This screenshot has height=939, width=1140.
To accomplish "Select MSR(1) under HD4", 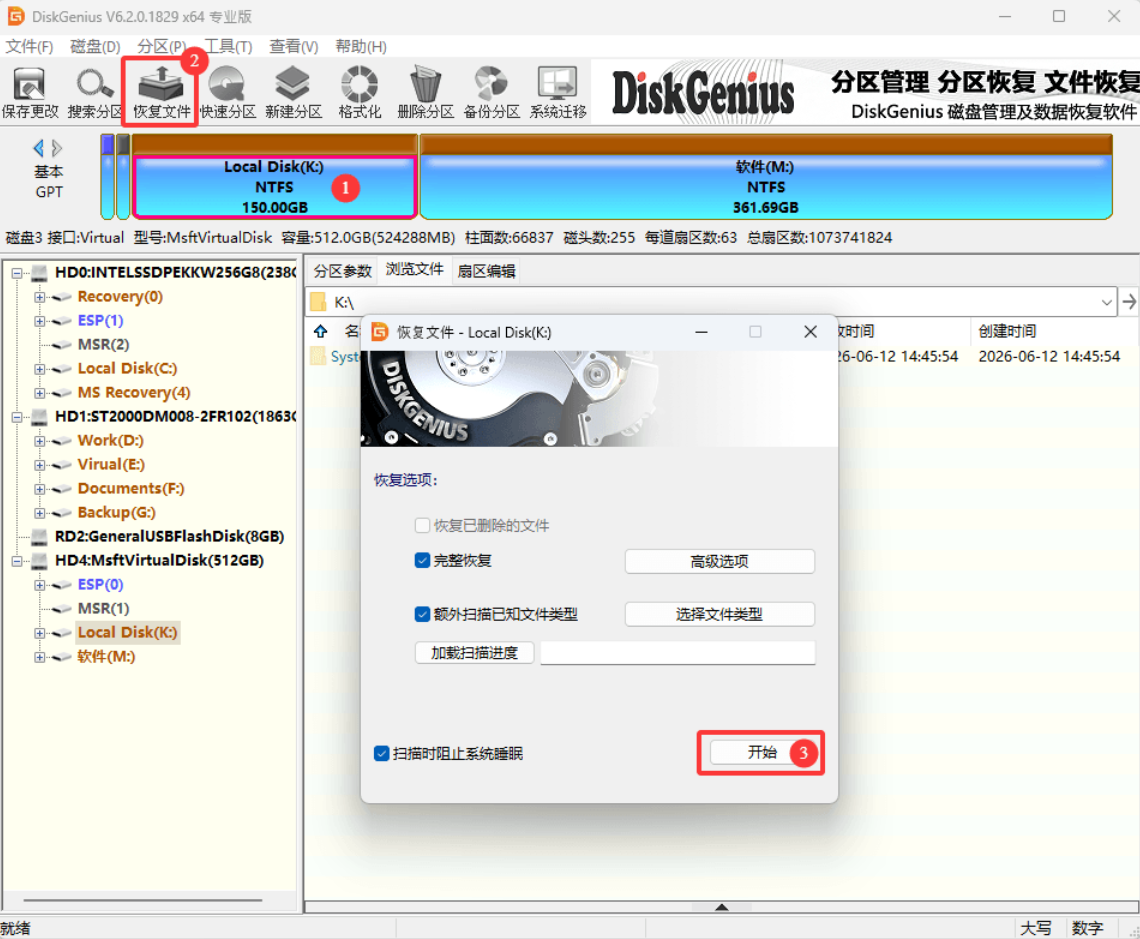I will (x=103, y=608).
